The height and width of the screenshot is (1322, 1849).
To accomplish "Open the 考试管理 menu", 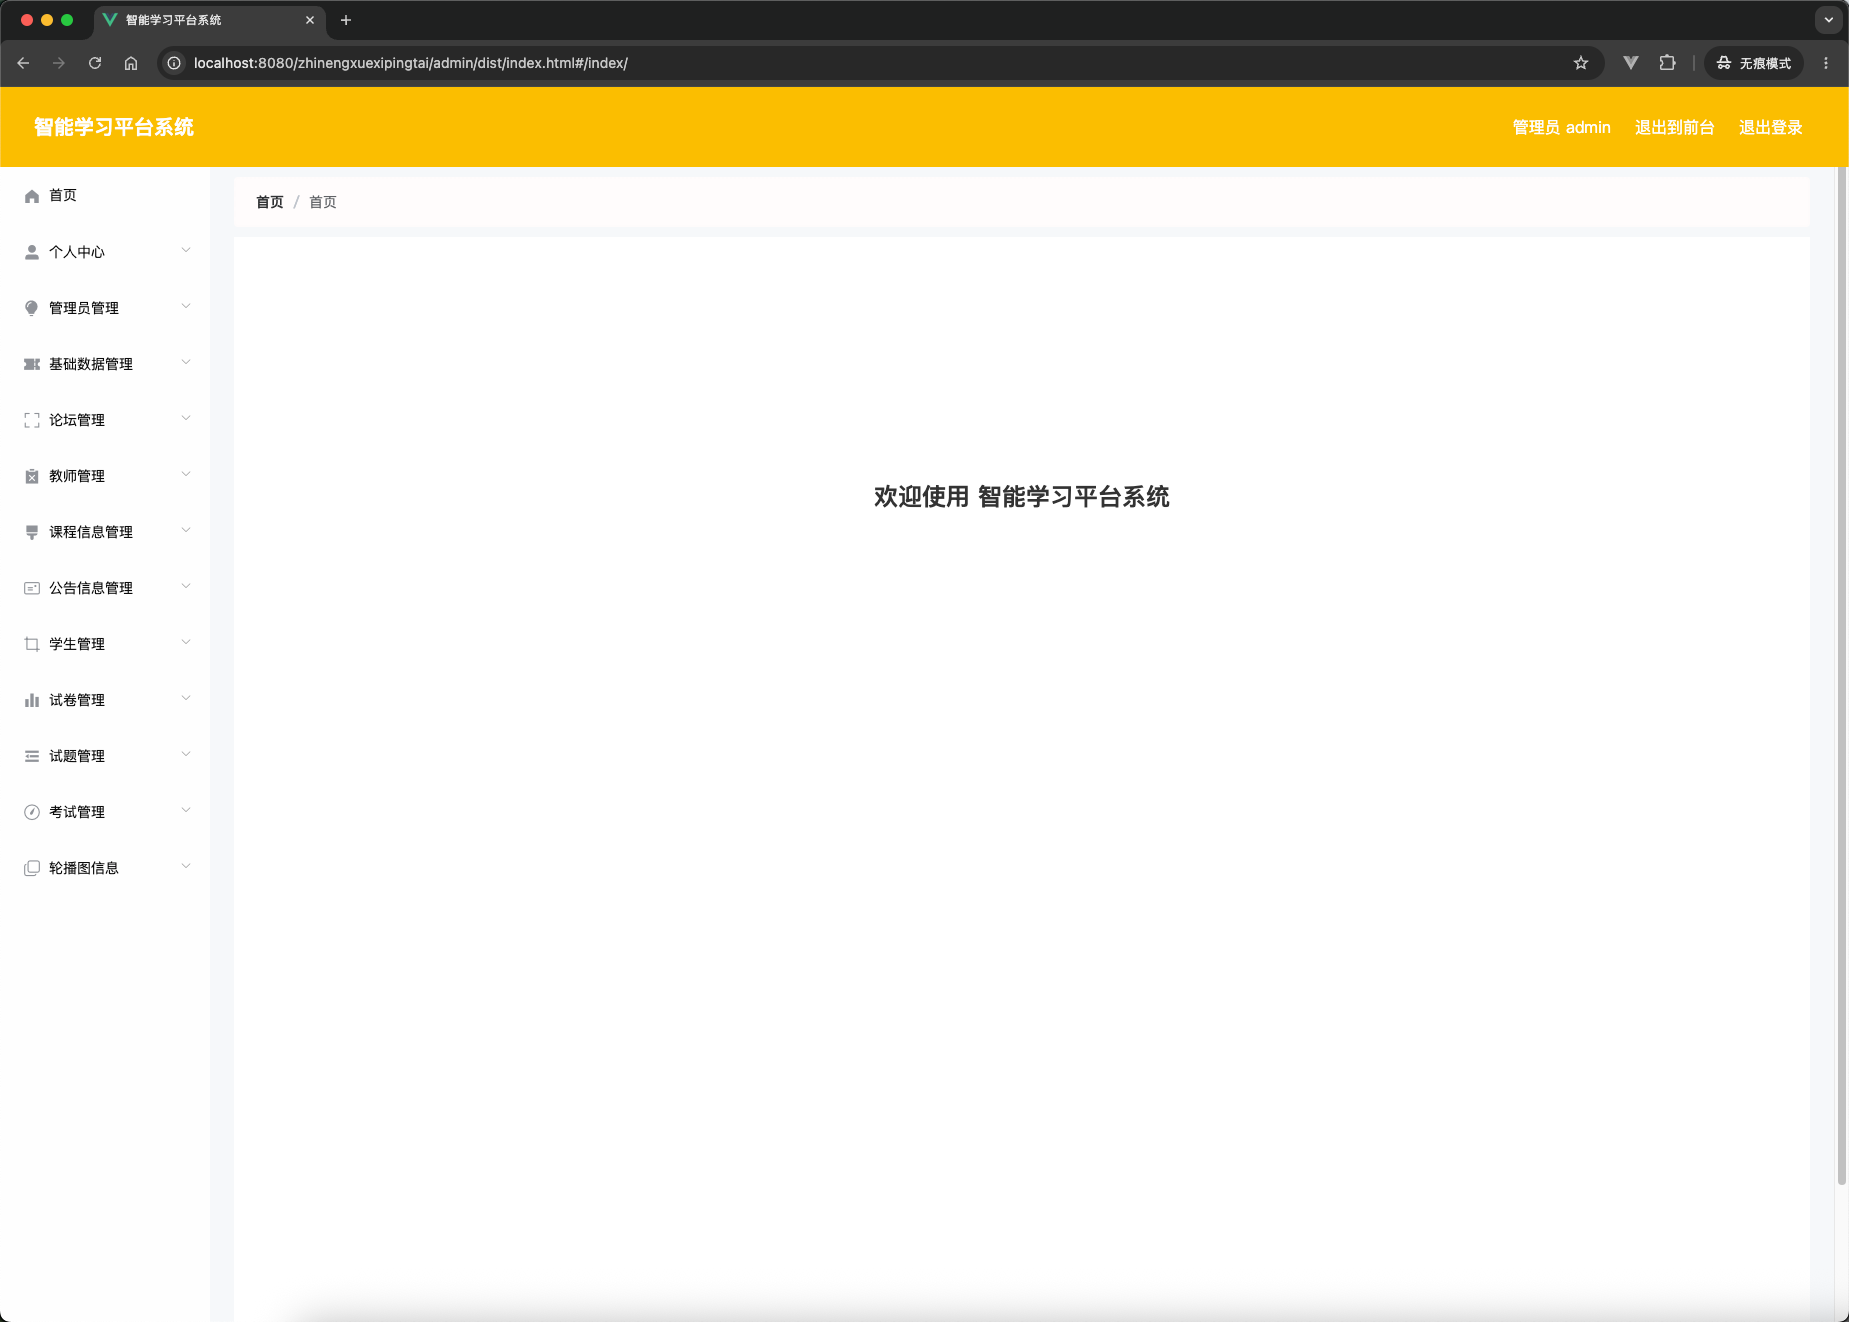I will tap(105, 812).
